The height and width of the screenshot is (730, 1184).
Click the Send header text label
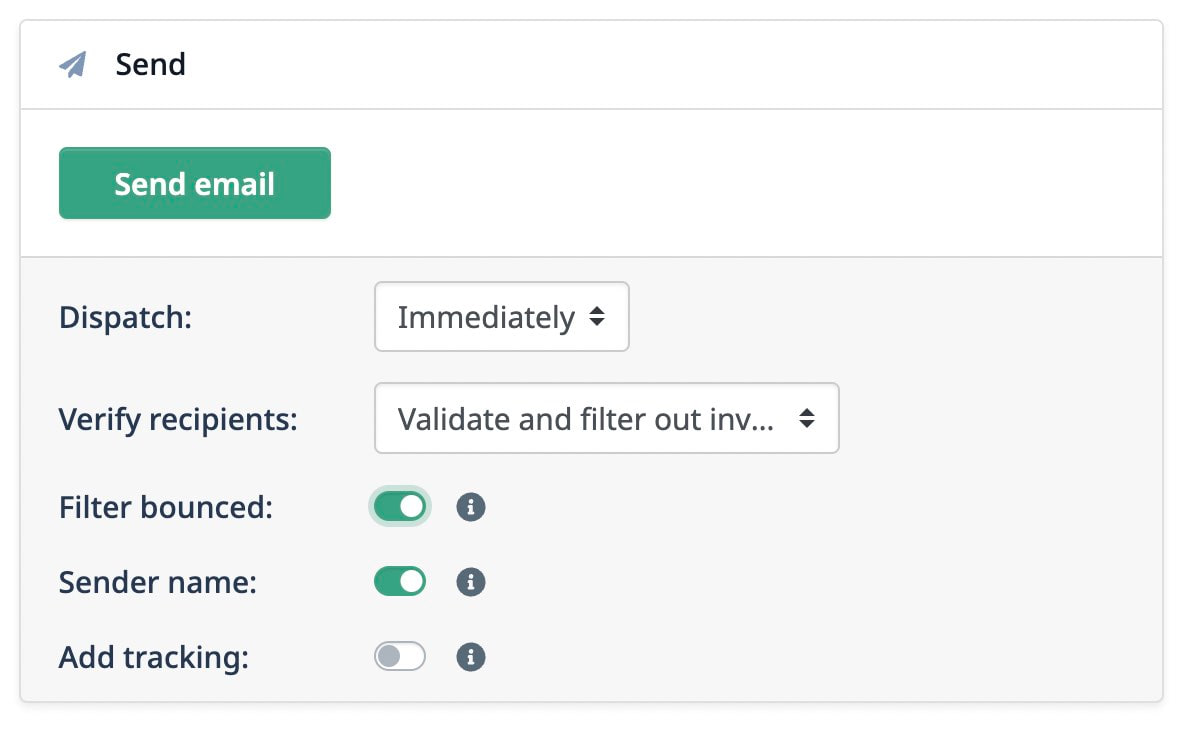pos(151,63)
